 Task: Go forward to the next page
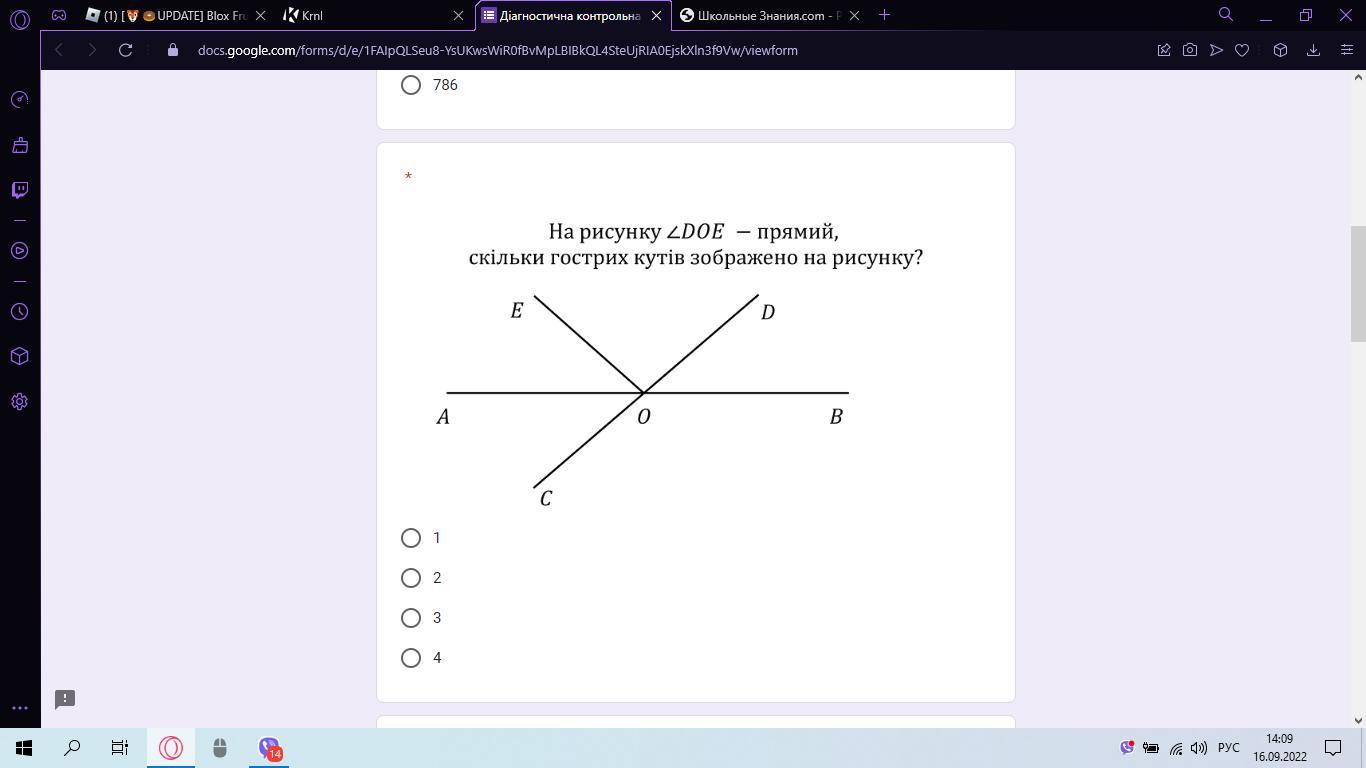click(x=92, y=50)
